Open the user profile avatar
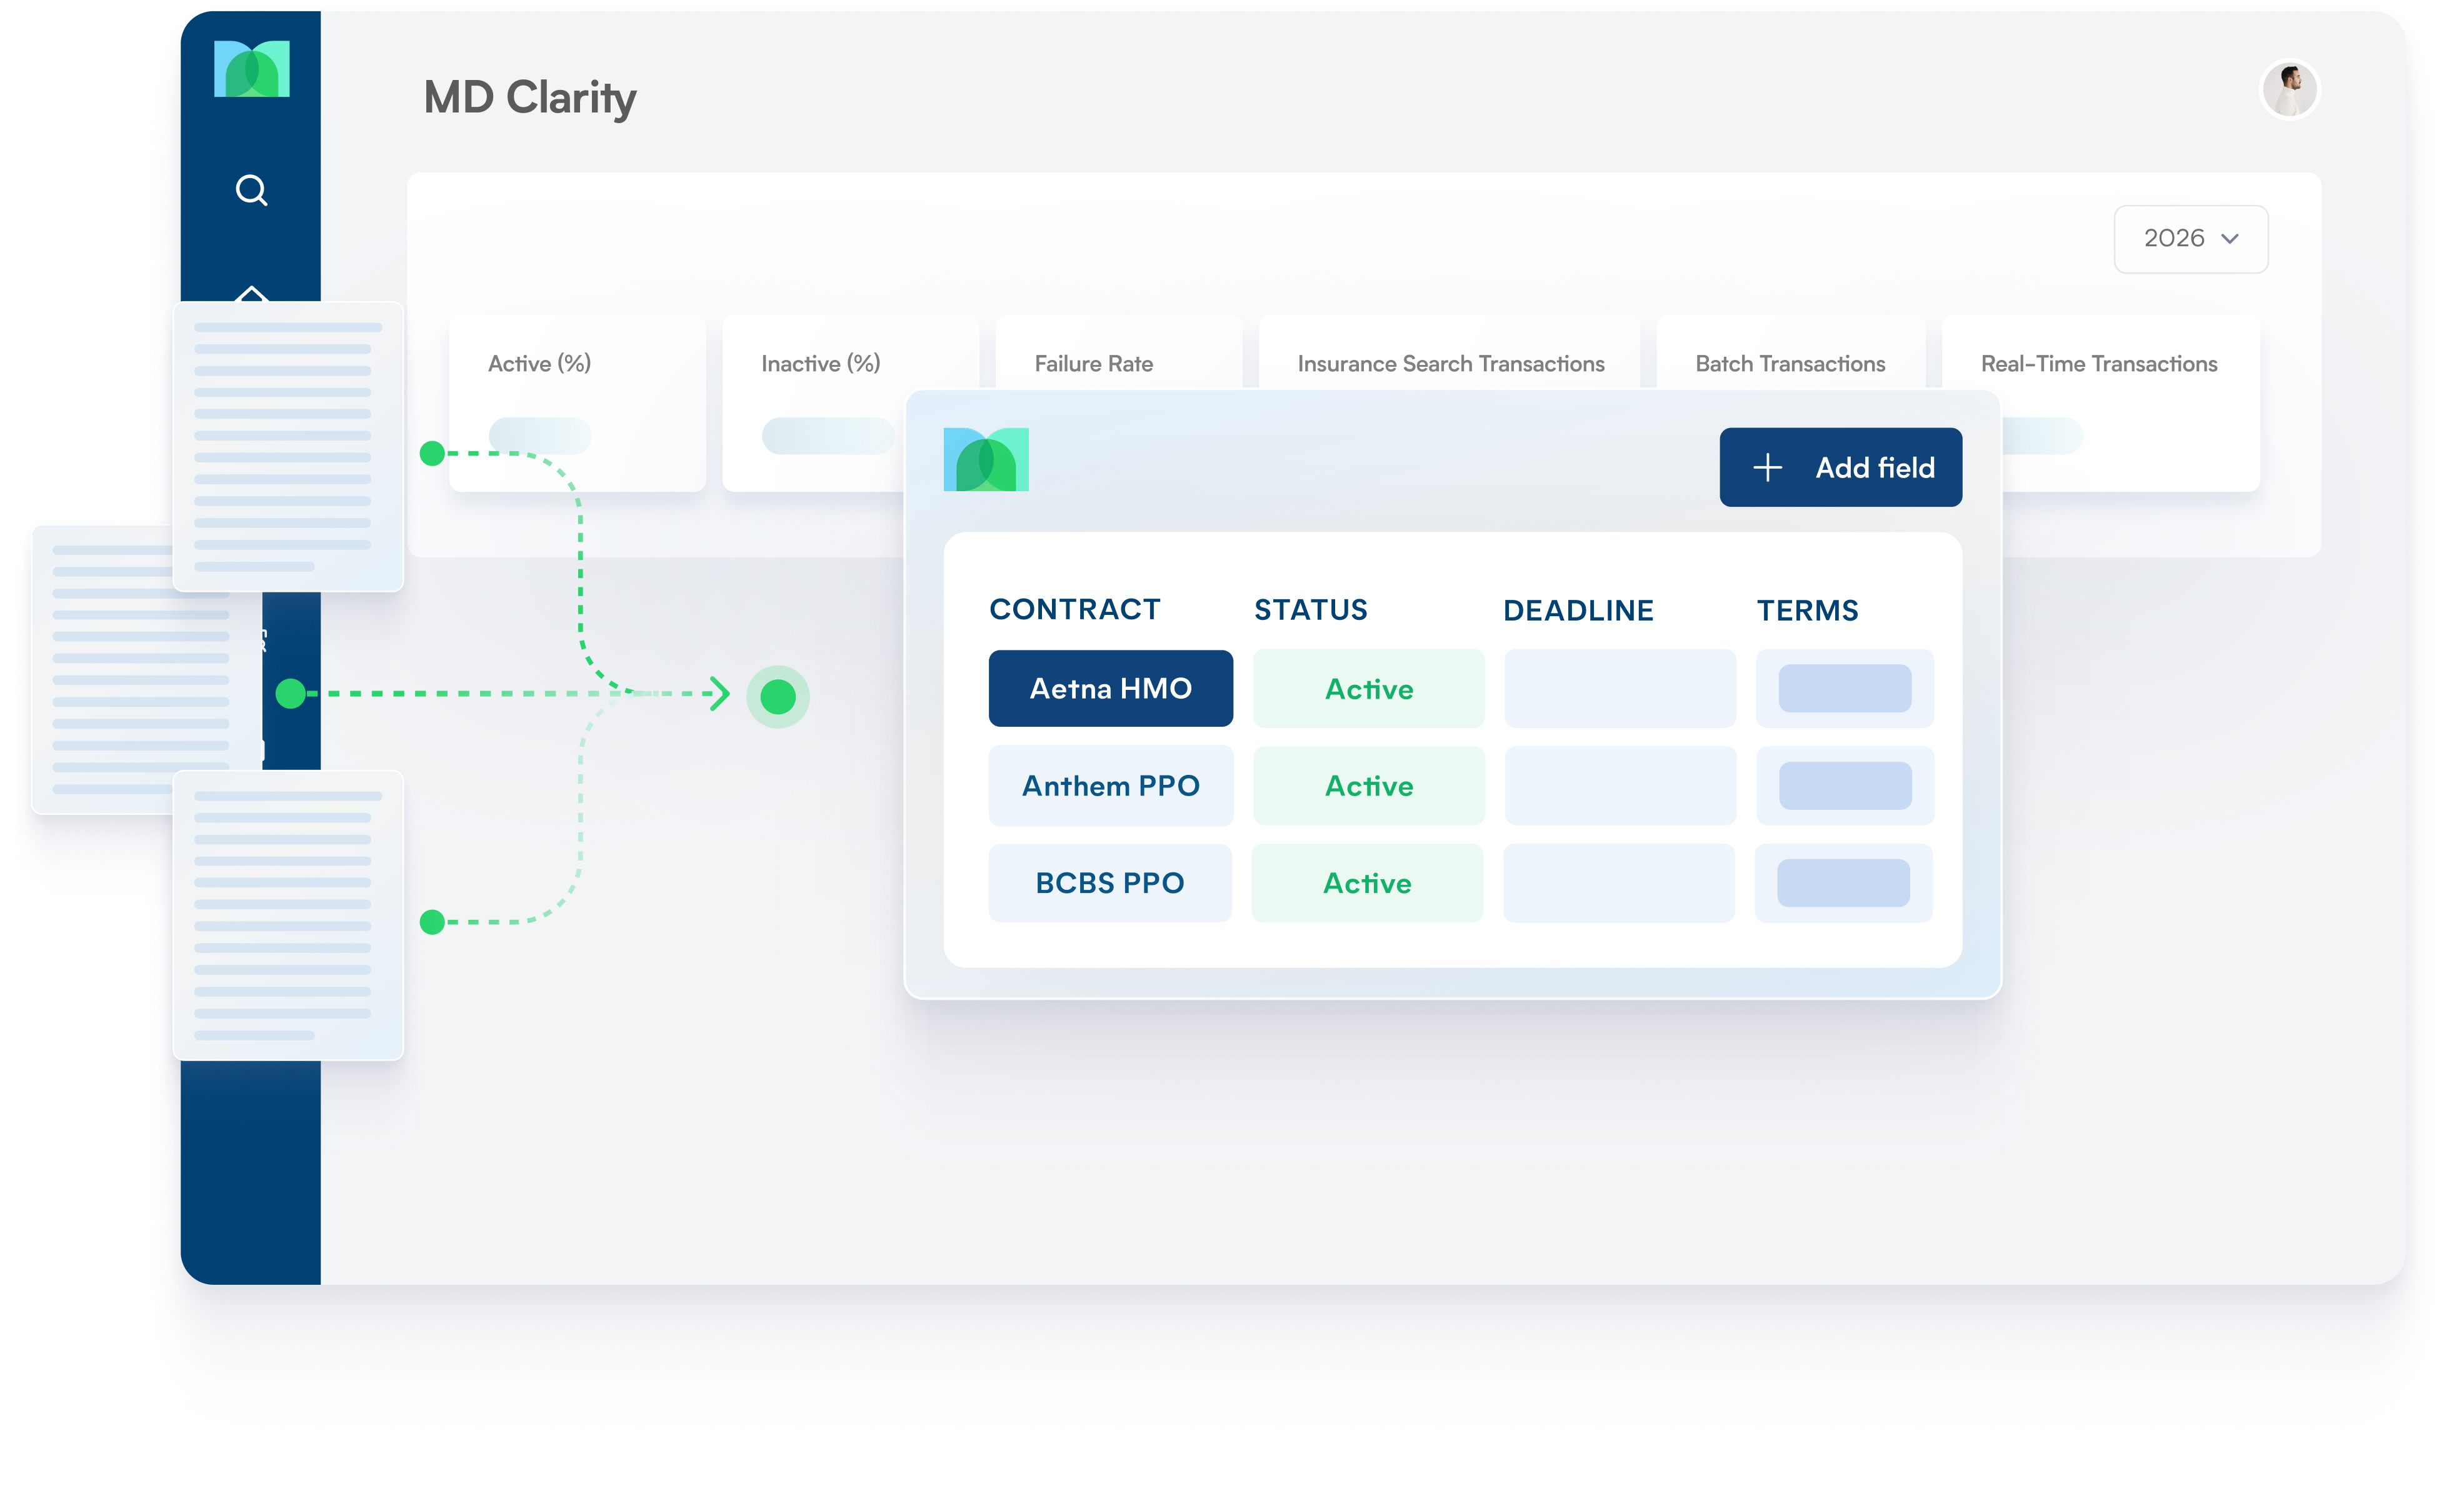 2289,90
